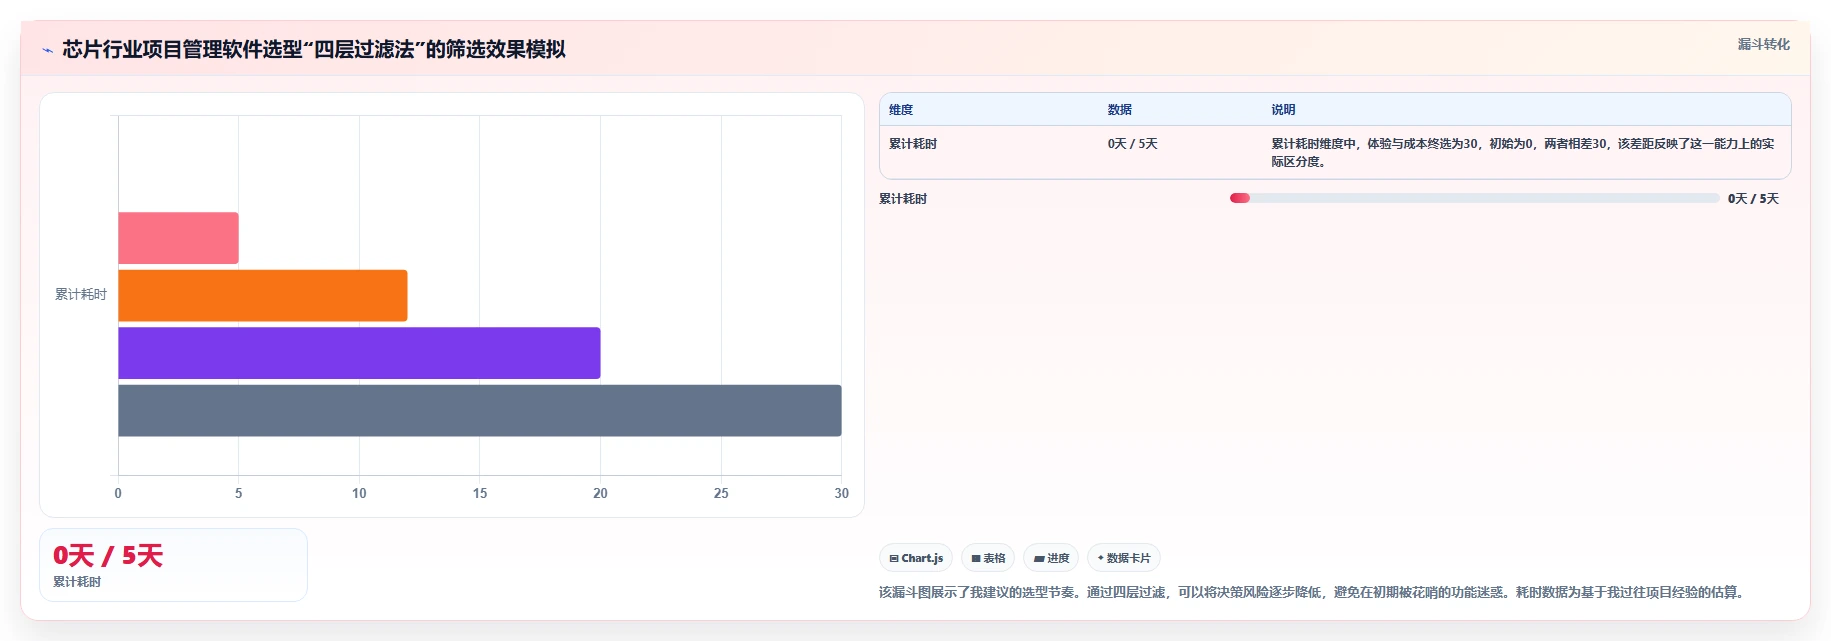Click the explanation cell starting 累计耗时维度中
The image size is (1831, 641).
[x=1523, y=153]
